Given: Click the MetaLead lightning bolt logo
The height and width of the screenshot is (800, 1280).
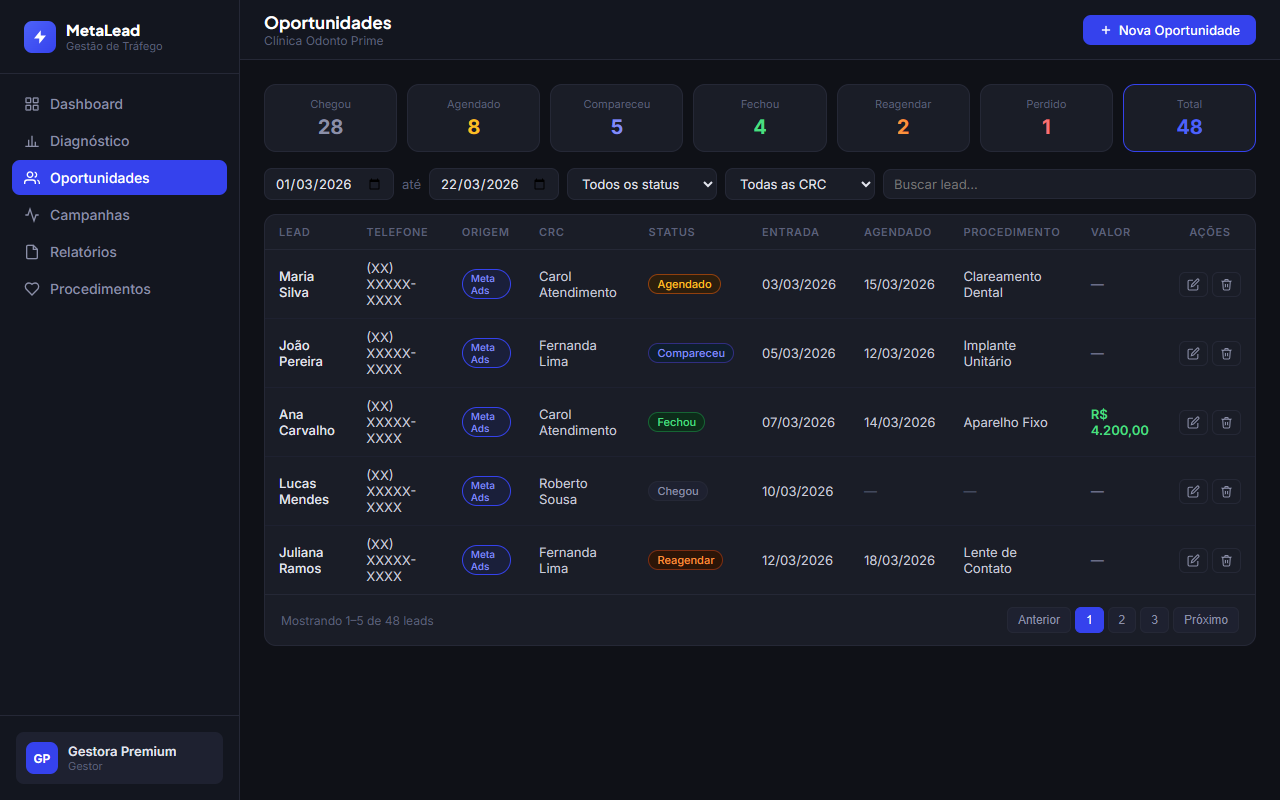Looking at the screenshot, I should (40, 37).
